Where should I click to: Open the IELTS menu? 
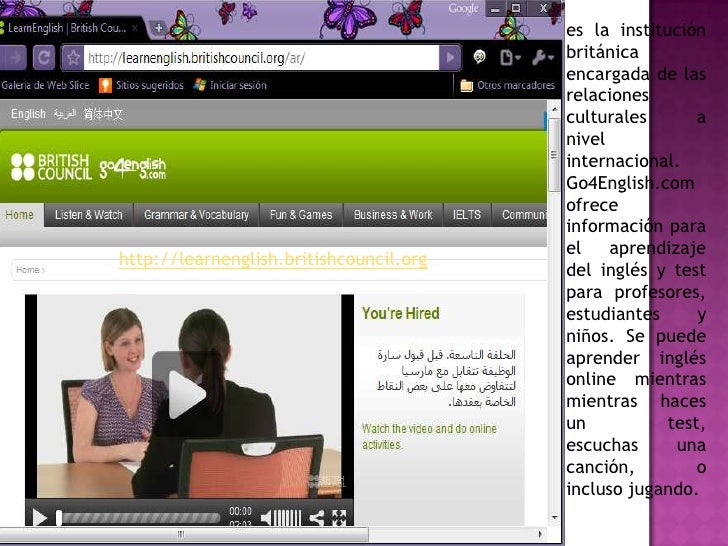pyautogui.click(x=467, y=215)
